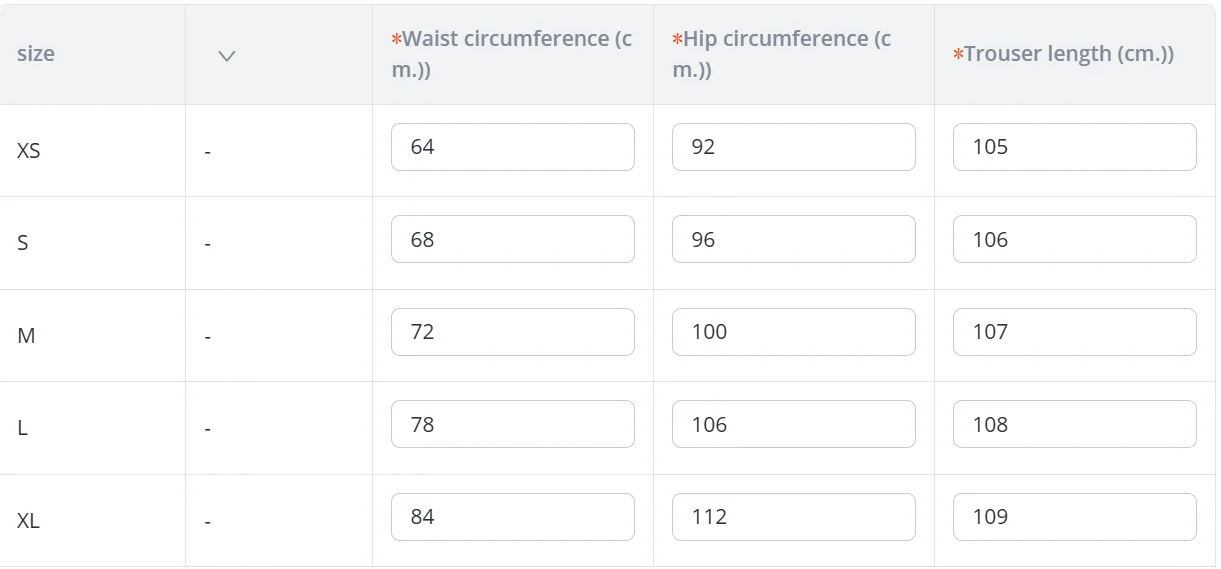
Task: Click the Trouser length column header
Action: (x=1066, y=54)
